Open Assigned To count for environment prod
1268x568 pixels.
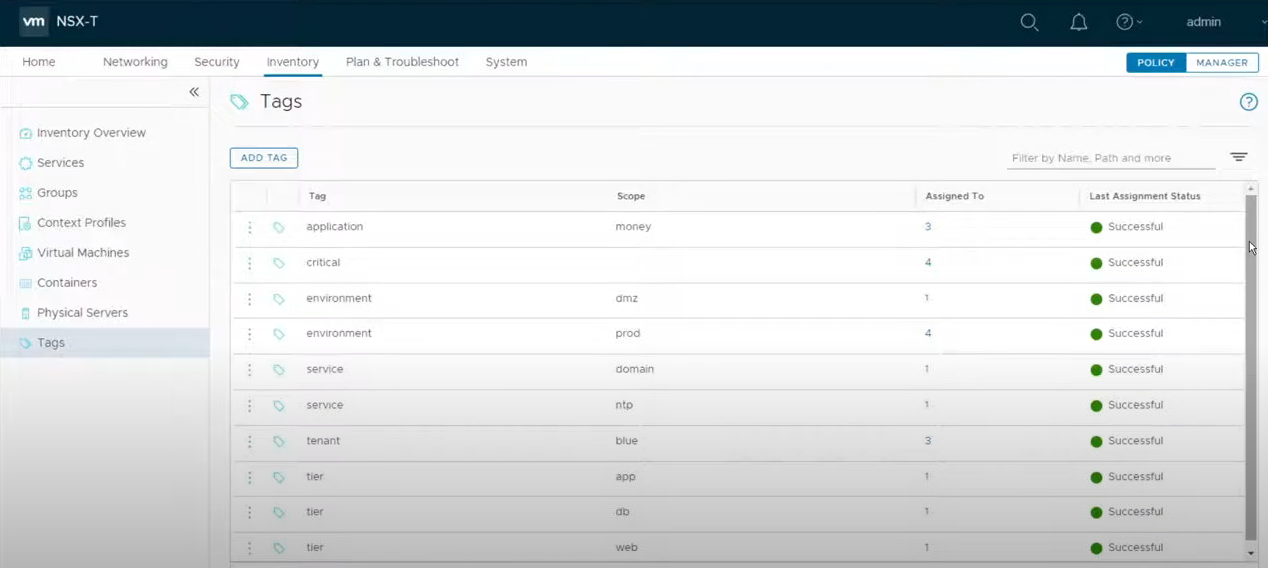pyautogui.click(x=928, y=334)
